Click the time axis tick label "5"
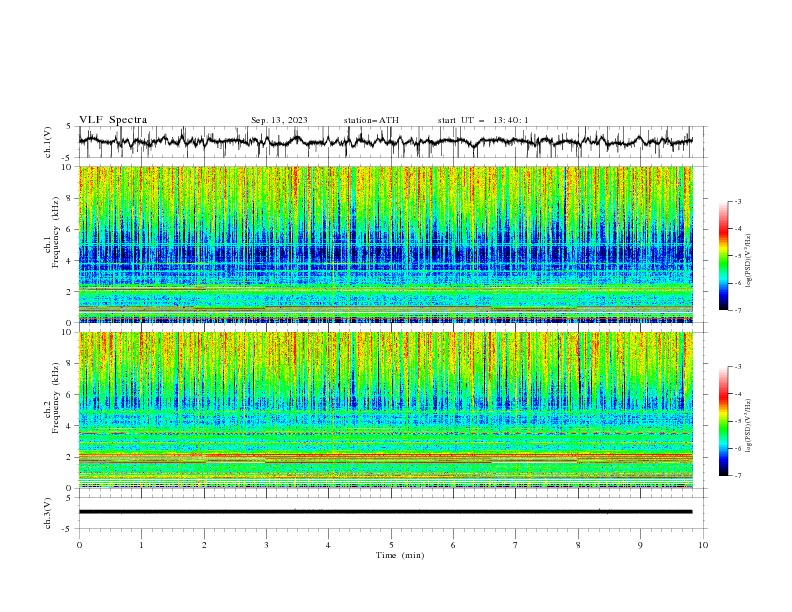The image size is (792, 612). coord(391,545)
